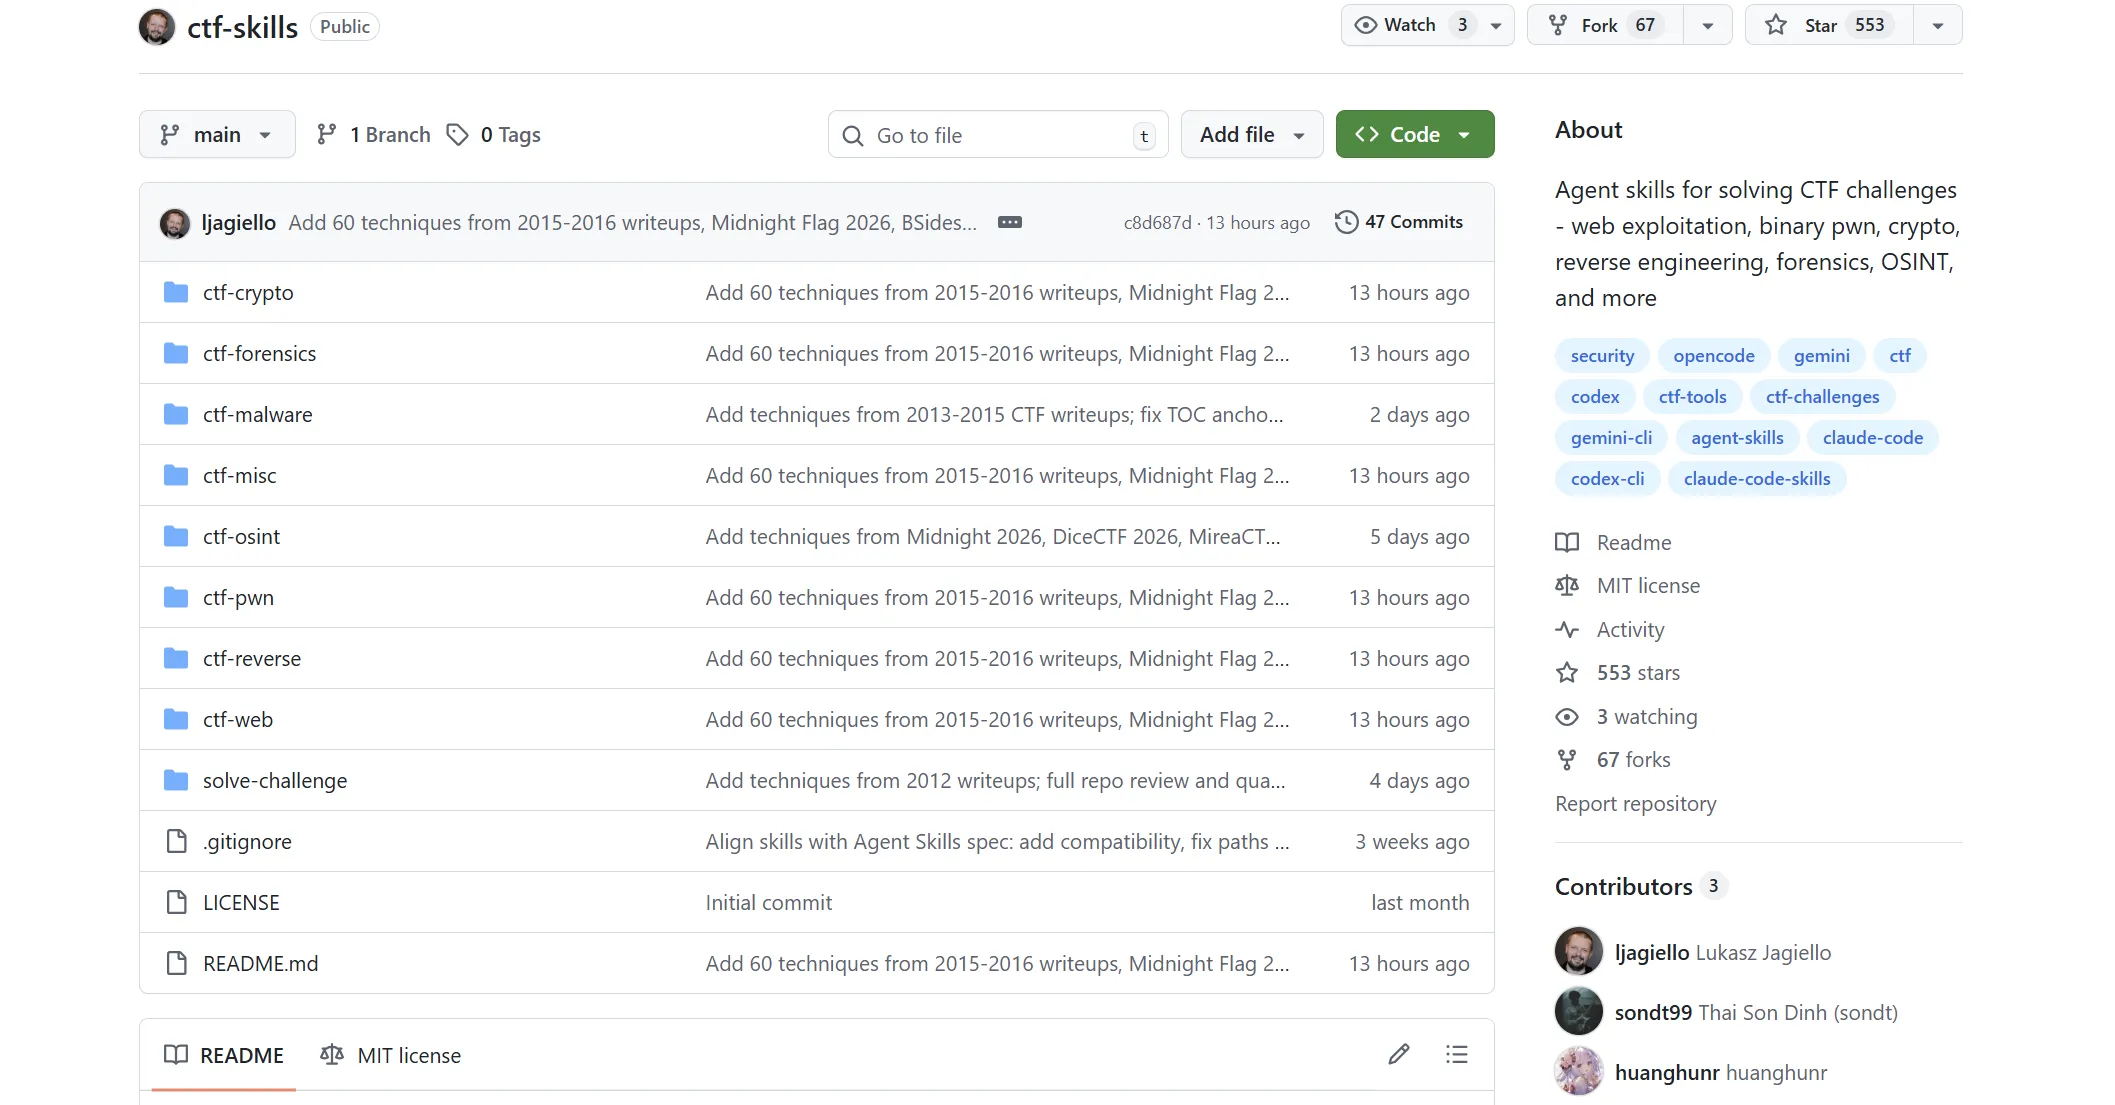Click Report repository link
The width and height of the screenshot is (2115, 1105).
coord(1635,803)
